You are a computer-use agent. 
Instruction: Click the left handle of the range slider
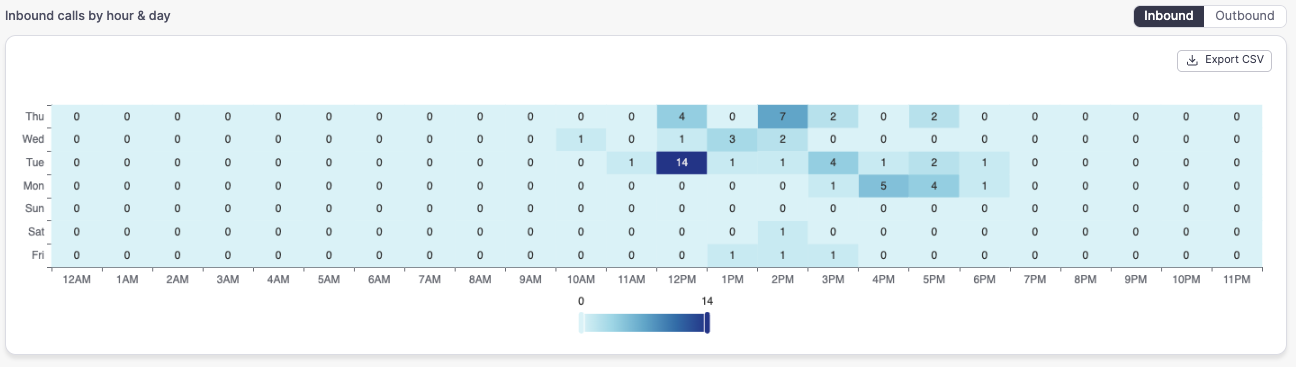pyautogui.click(x=581, y=322)
